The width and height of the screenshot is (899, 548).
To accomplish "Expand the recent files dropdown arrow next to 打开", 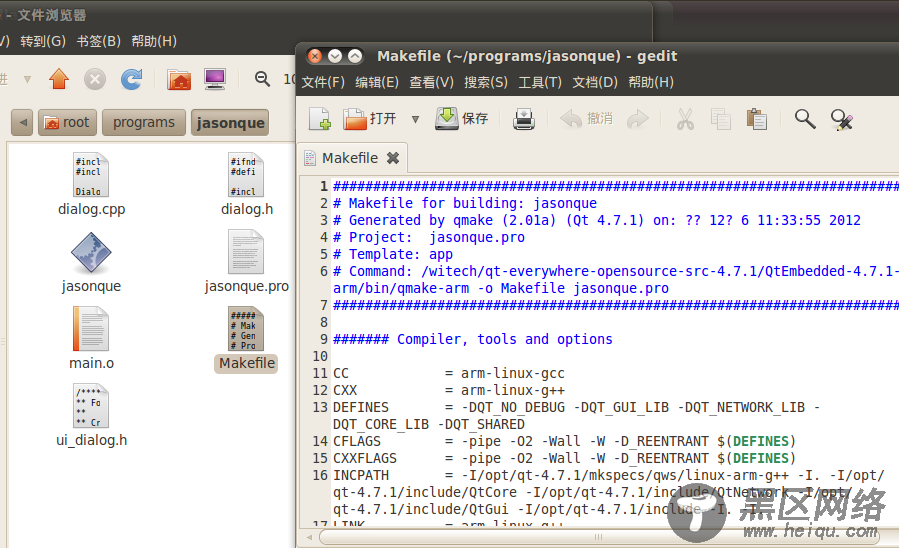I will 415,119.
